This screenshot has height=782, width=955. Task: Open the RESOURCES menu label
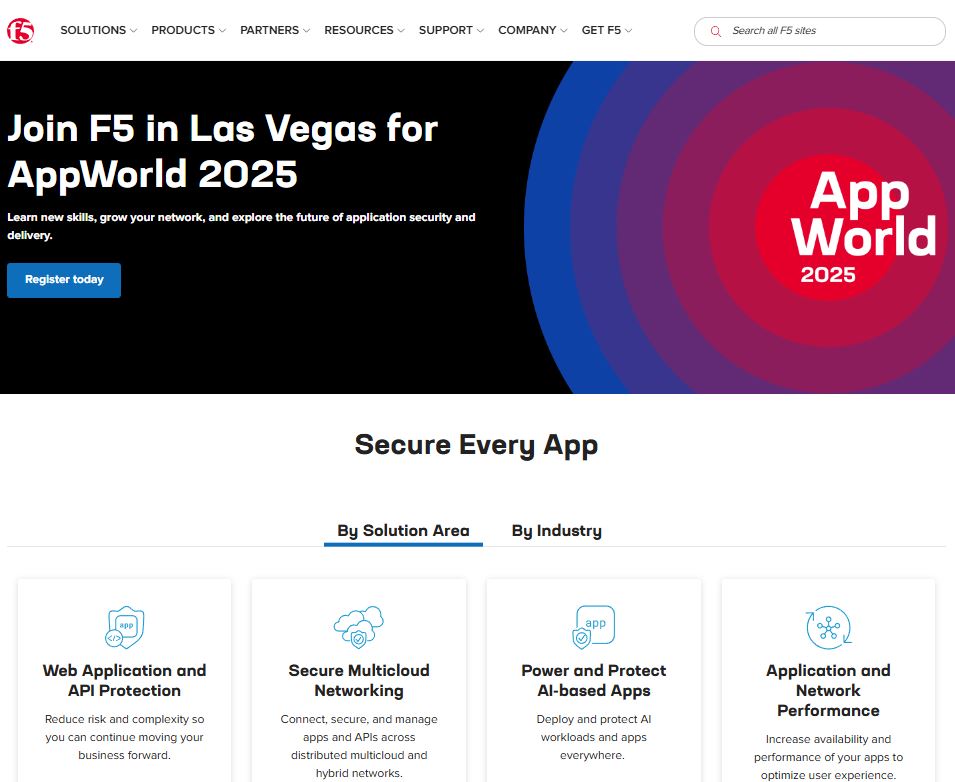pyautogui.click(x=359, y=30)
